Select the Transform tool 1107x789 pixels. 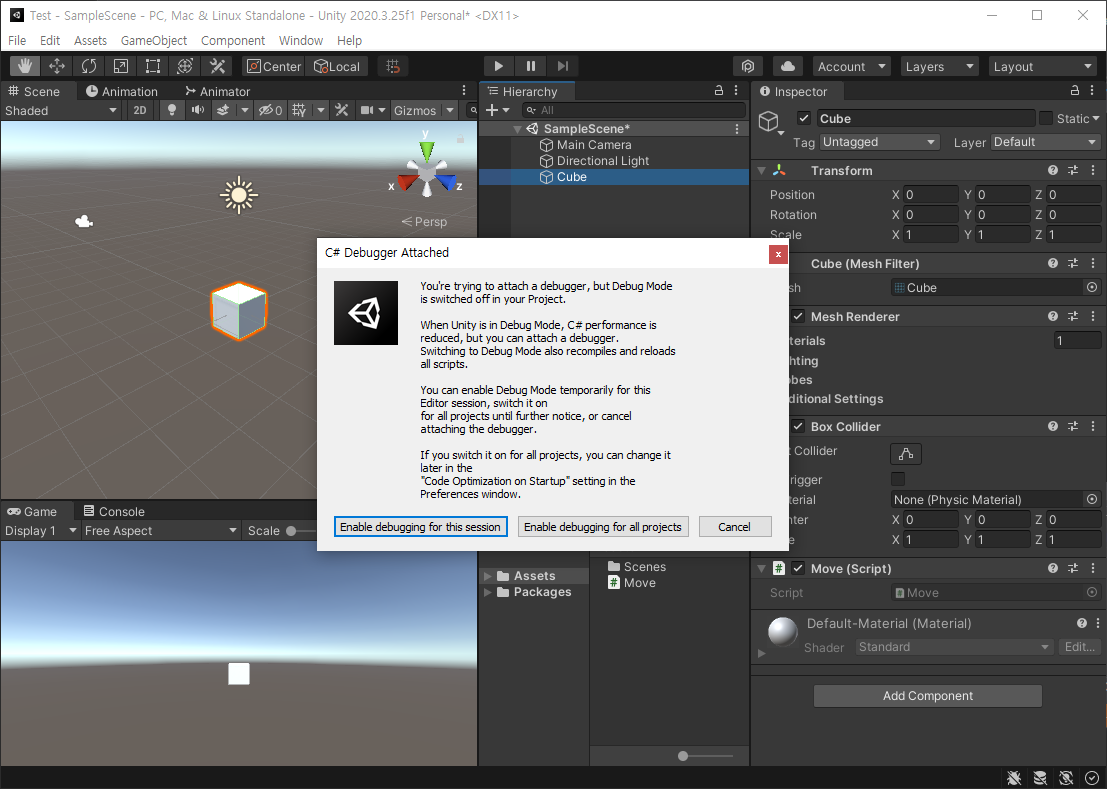pyautogui.click(x=185, y=66)
